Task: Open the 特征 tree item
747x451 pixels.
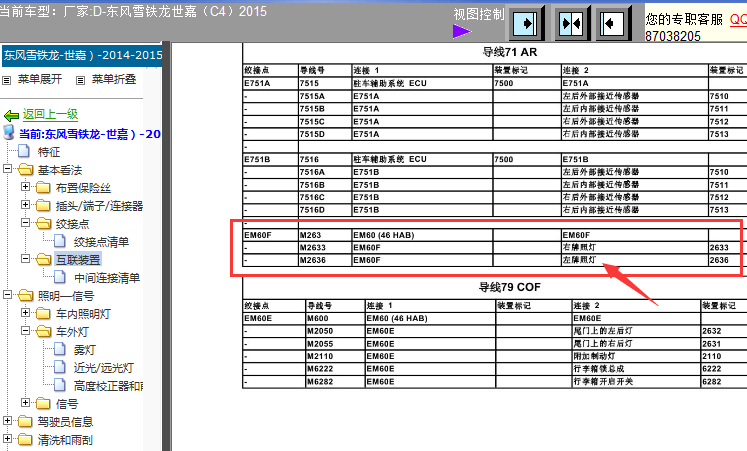Action: point(49,152)
